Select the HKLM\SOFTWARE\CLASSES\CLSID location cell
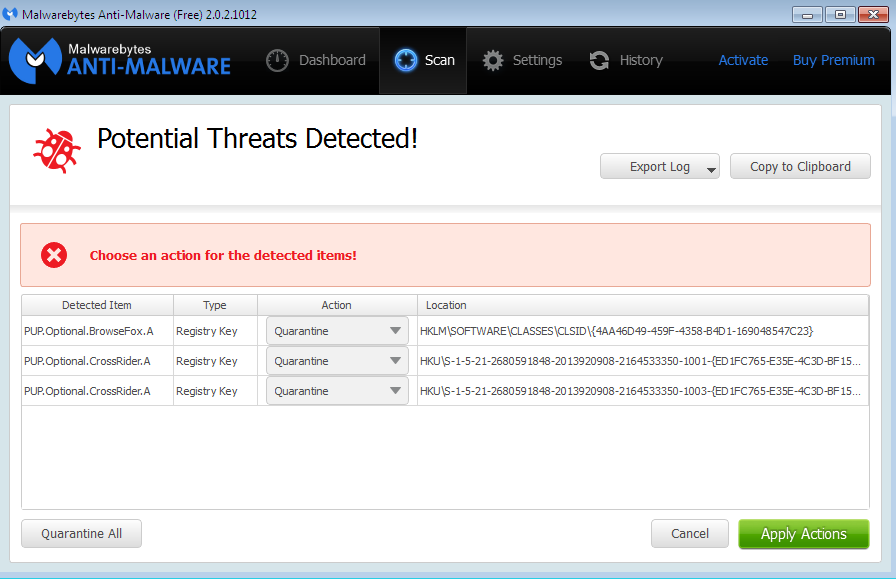The height and width of the screenshot is (579, 896). pos(643,331)
